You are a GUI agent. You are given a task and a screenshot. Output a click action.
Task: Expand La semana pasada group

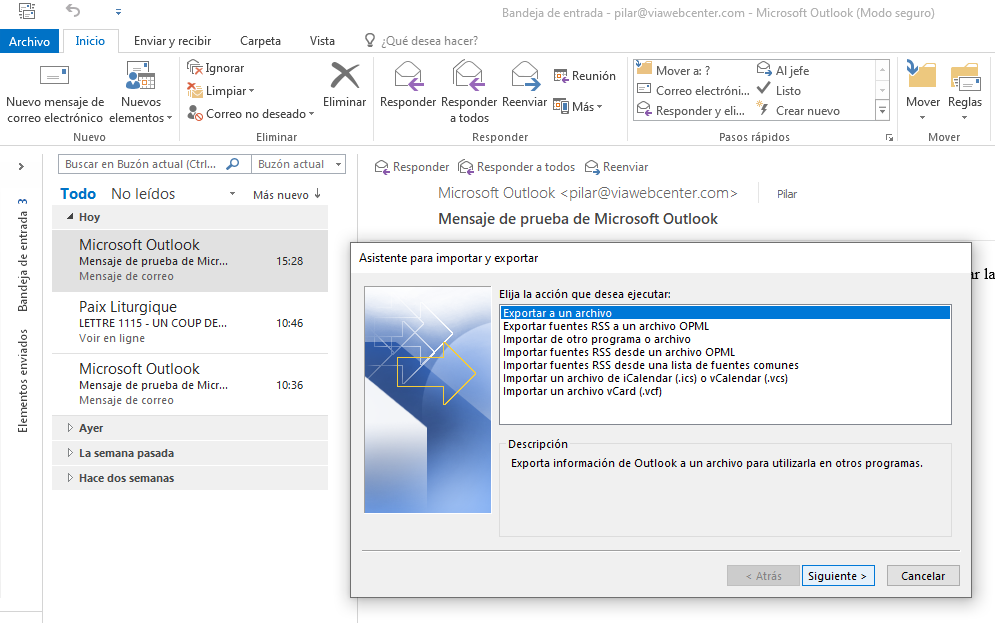click(x=70, y=453)
